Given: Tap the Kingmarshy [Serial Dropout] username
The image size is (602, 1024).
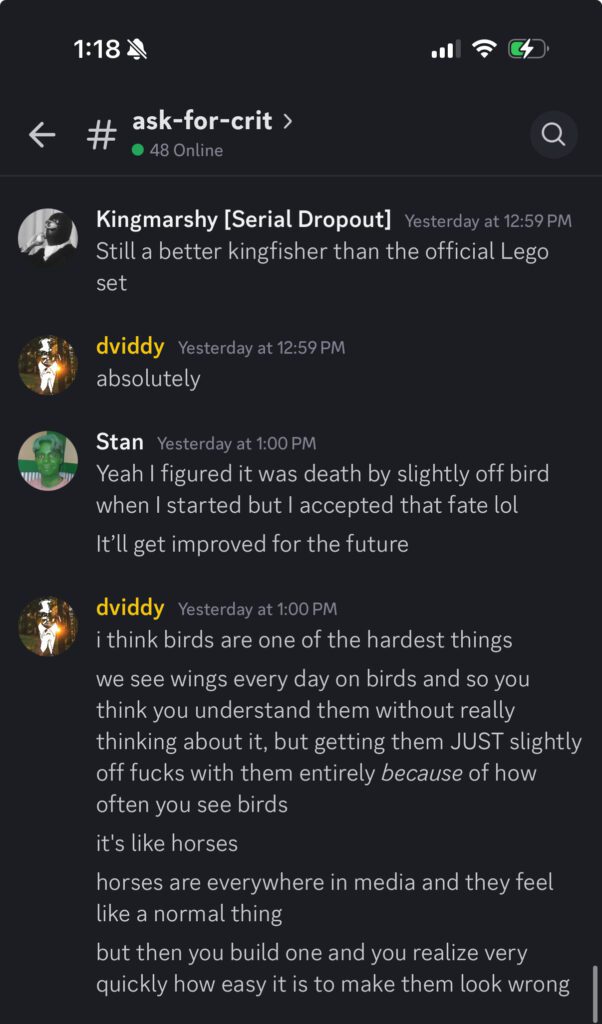Looking at the screenshot, I should [243, 219].
